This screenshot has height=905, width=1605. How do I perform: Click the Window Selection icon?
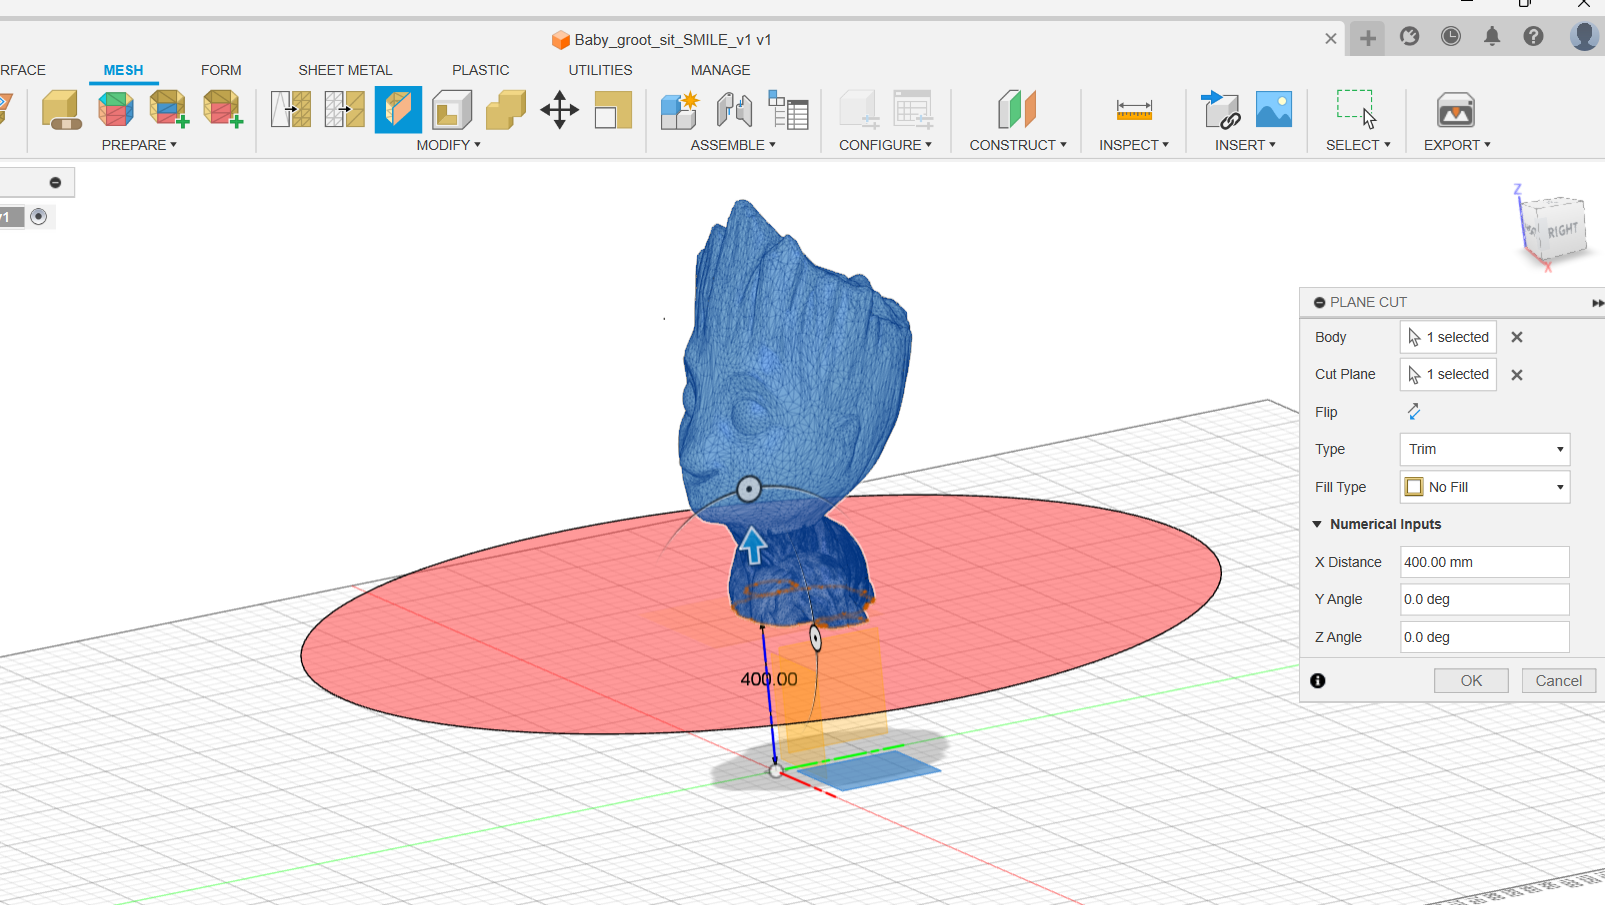coord(1357,109)
